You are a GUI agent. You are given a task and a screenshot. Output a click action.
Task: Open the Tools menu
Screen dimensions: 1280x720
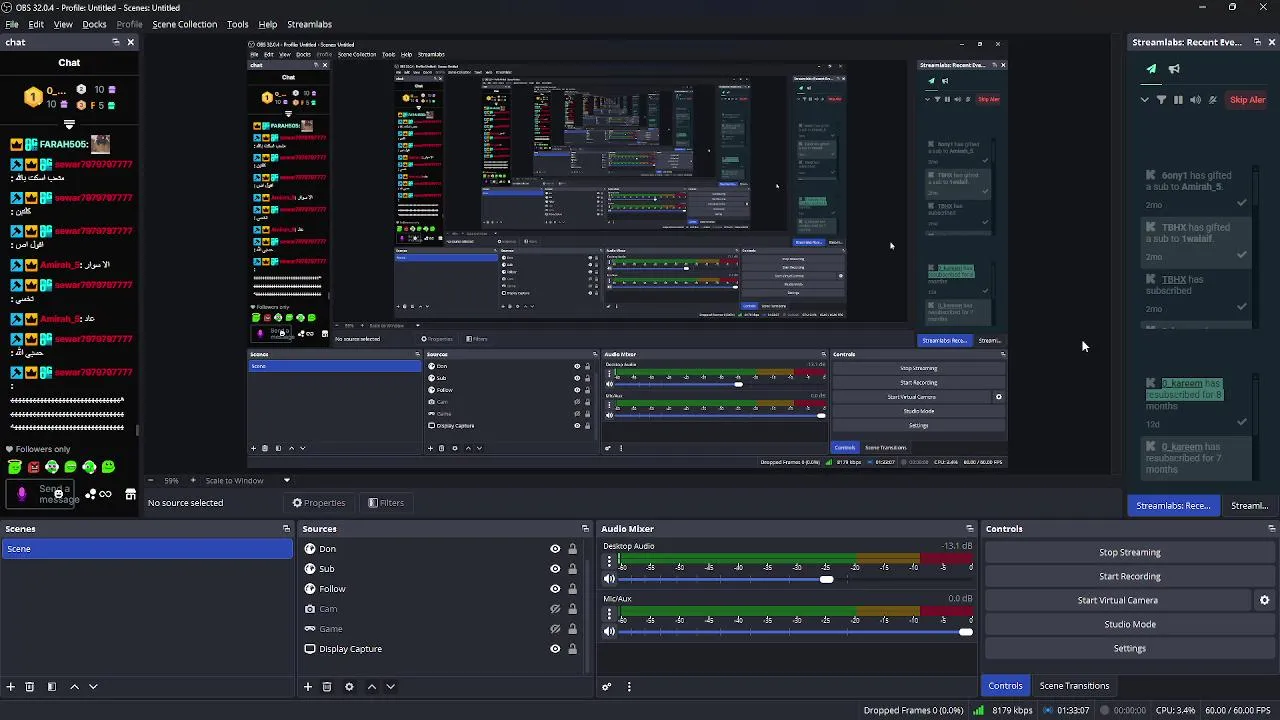[237, 24]
